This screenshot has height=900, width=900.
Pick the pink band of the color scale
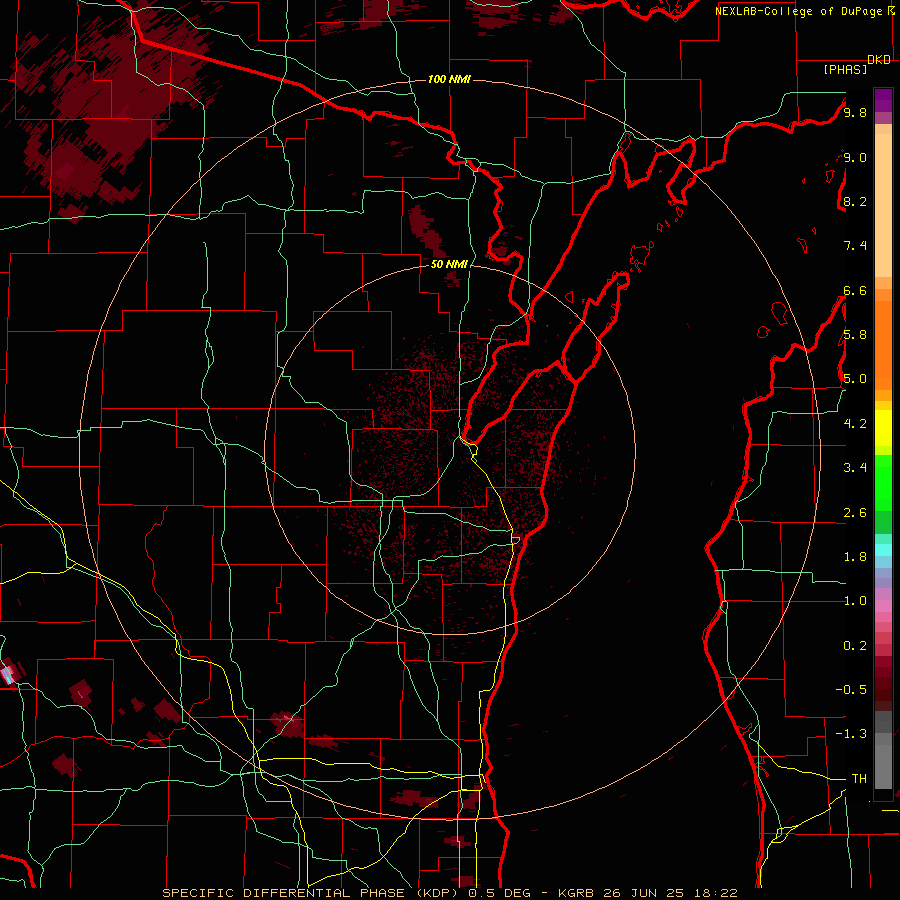click(883, 606)
